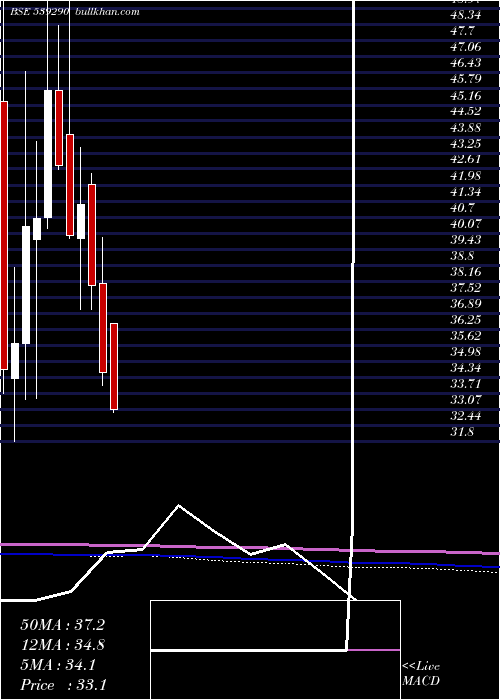The width and height of the screenshot is (500, 700).
Task: Select the 43.25 price axis label
Action: pos(466,144)
